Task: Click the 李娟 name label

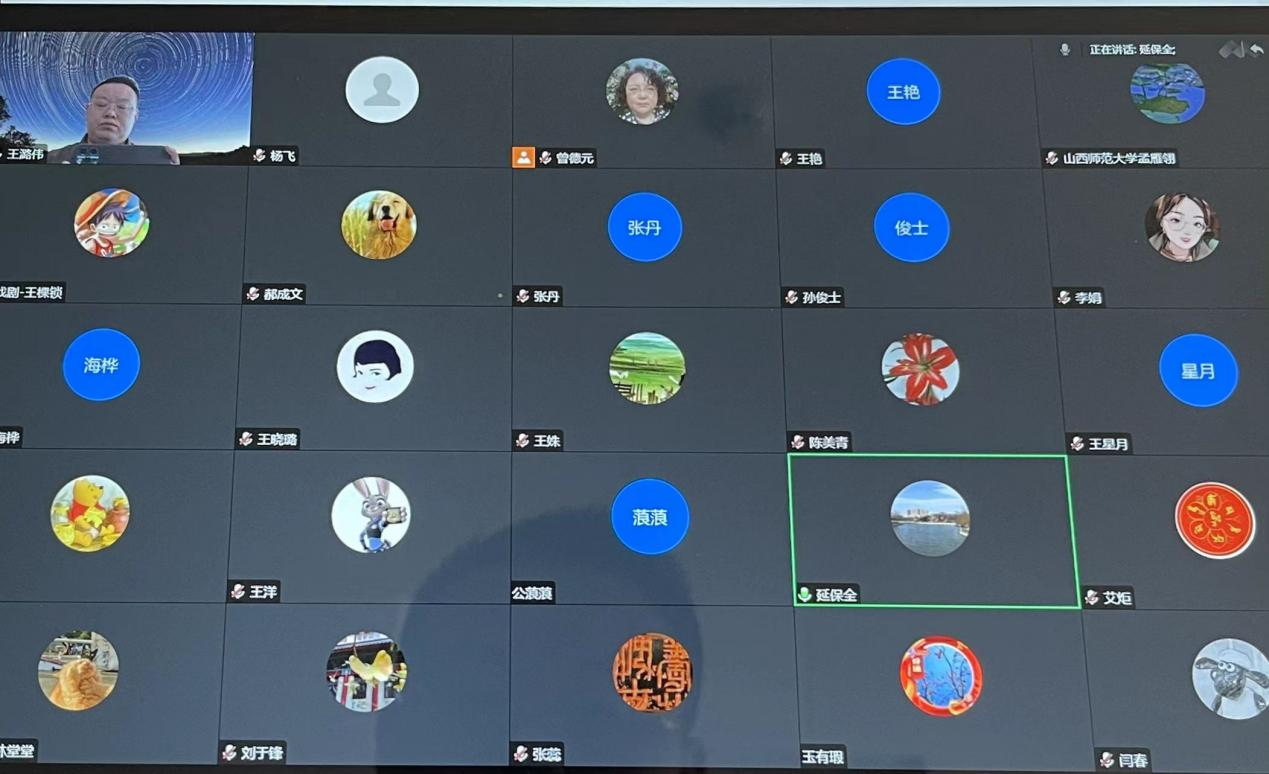Action: click(1088, 297)
